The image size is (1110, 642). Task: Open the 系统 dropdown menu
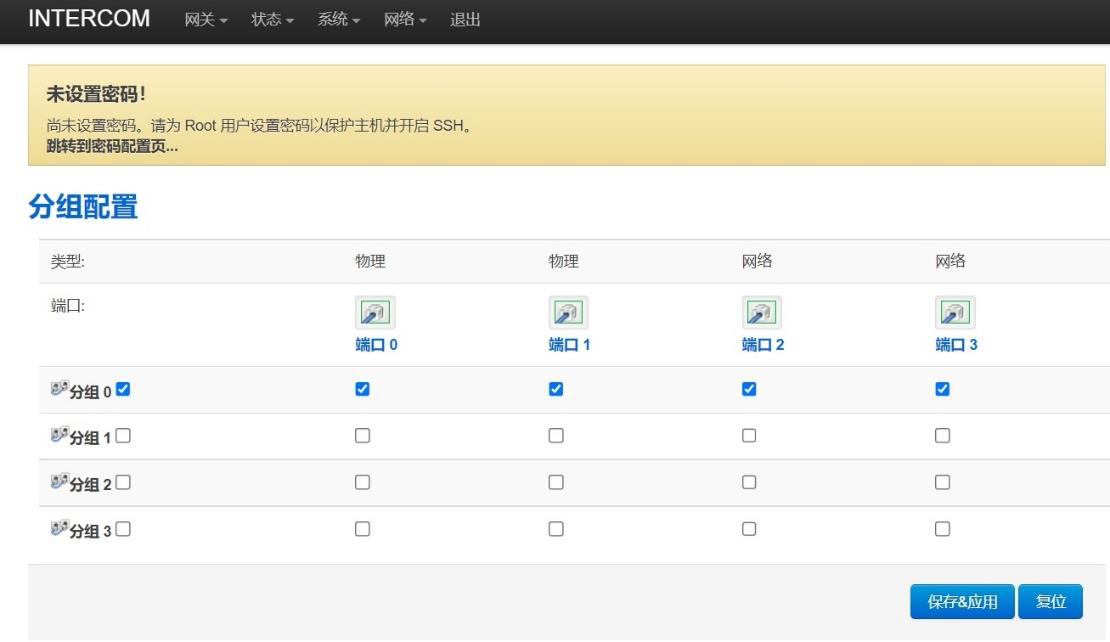pos(339,21)
